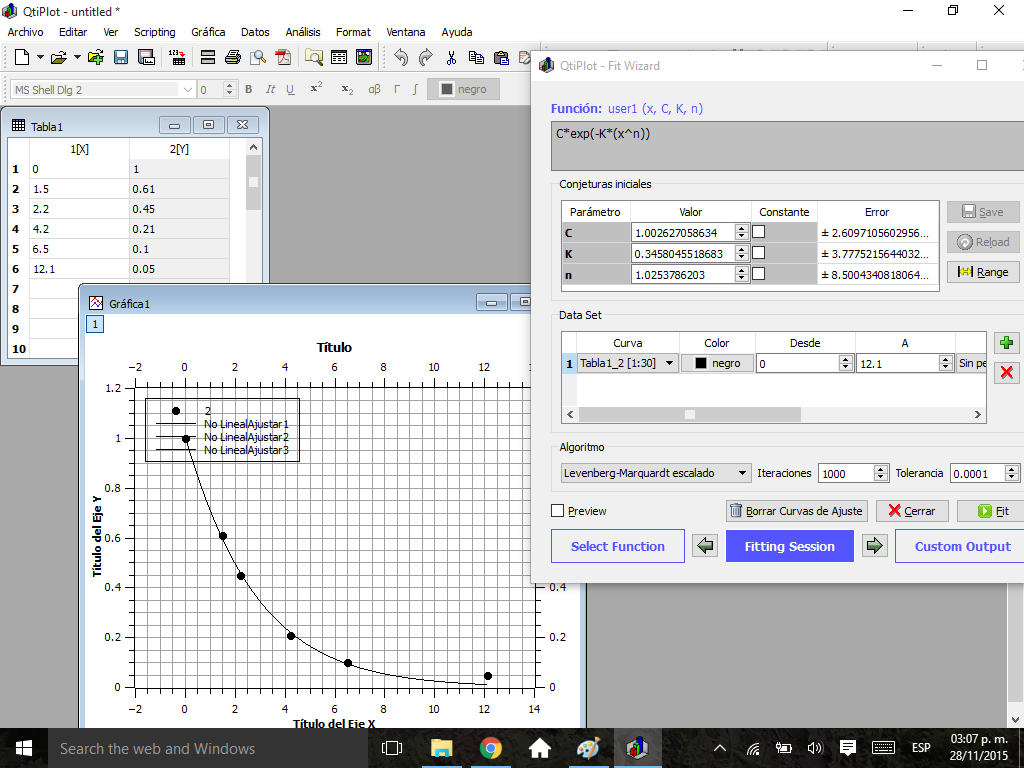The height and width of the screenshot is (768, 1024).
Task: Click the Range button
Action: (x=983, y=272)
